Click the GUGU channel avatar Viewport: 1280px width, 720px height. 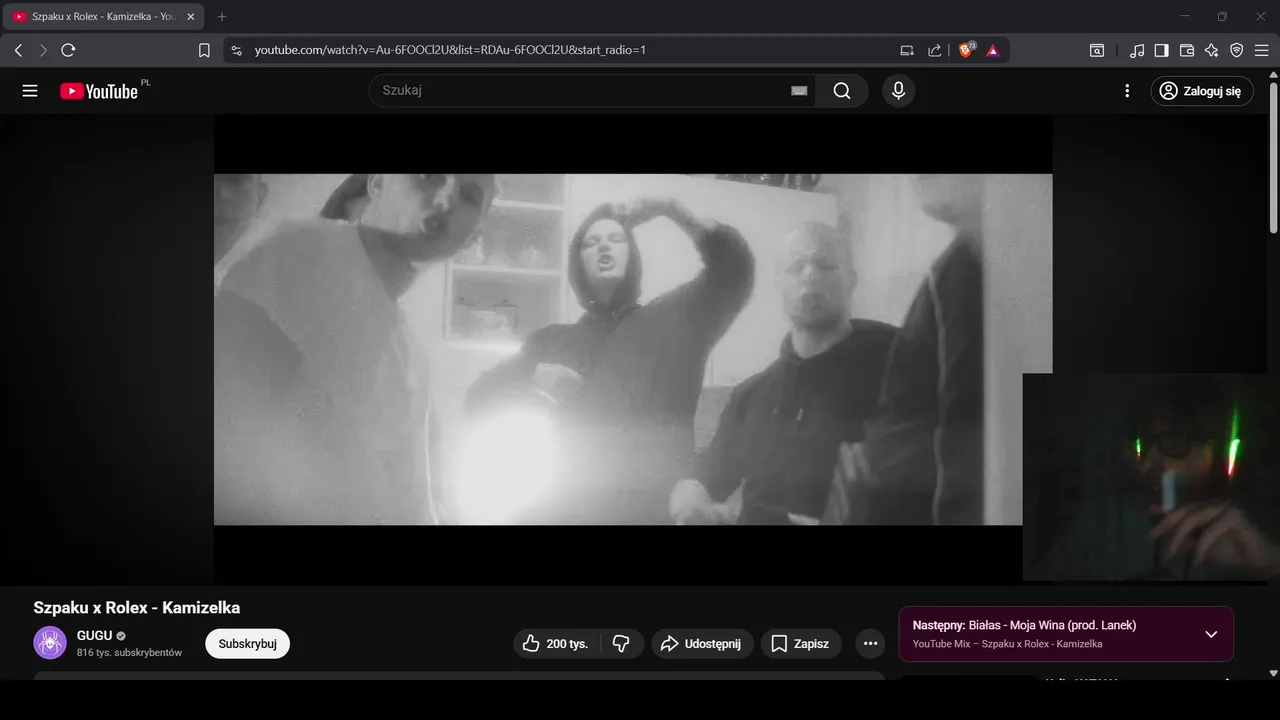coord(50,643)
